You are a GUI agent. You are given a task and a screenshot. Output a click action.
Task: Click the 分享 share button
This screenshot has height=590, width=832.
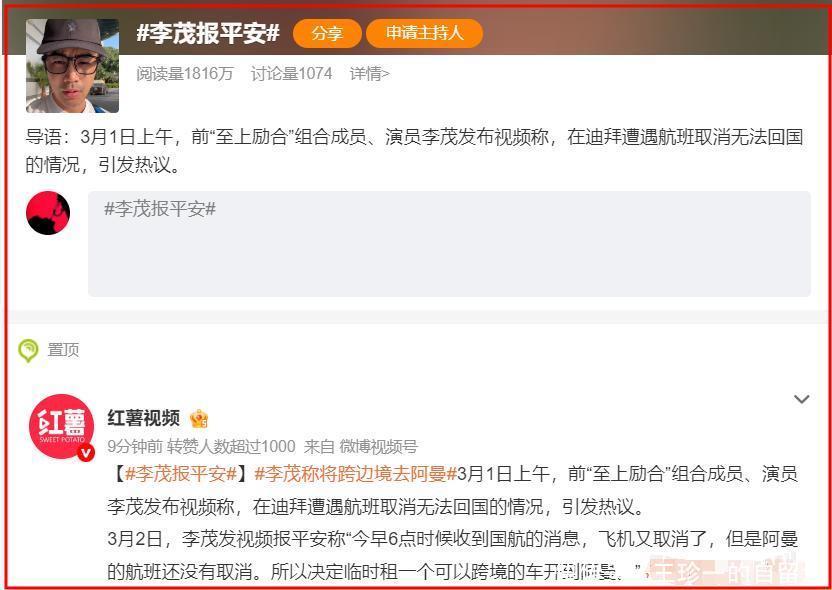tap(327, 33)
